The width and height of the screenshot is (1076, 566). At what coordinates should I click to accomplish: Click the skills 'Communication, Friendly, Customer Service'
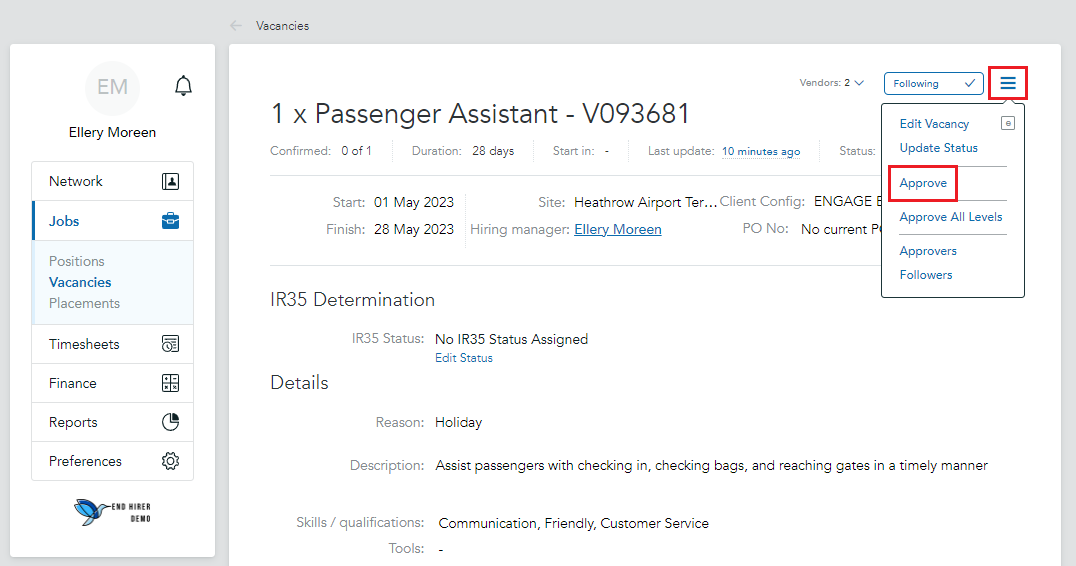pyautogui.click(x=574, y=523)
